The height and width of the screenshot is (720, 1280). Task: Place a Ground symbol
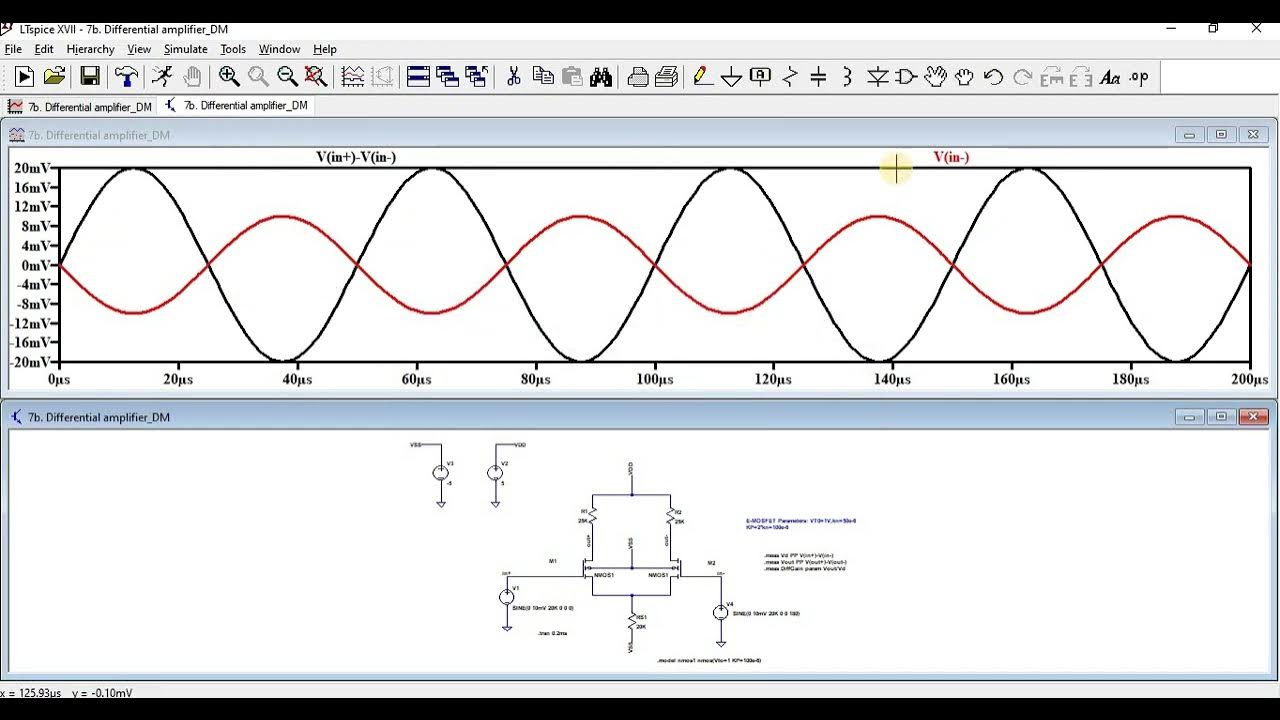pyautogui.click(x=732, y=76)
